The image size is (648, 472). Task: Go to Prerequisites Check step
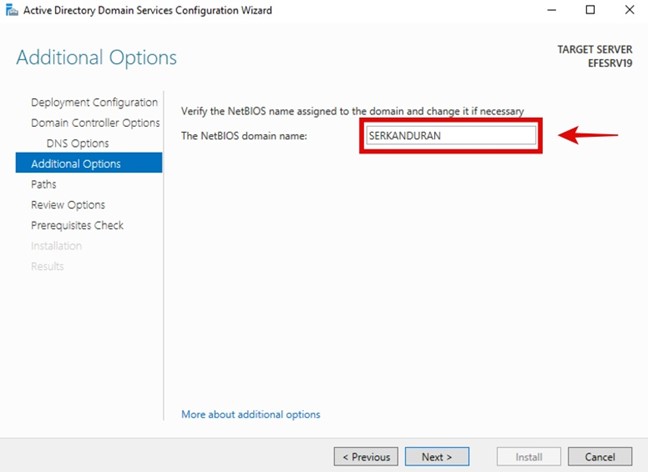[77, 225]
